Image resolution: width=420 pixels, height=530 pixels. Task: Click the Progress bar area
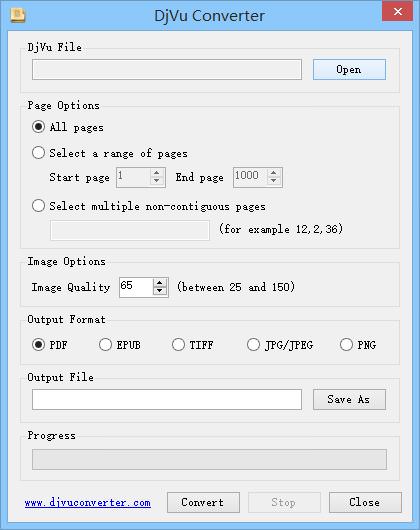tap(209, 459)
